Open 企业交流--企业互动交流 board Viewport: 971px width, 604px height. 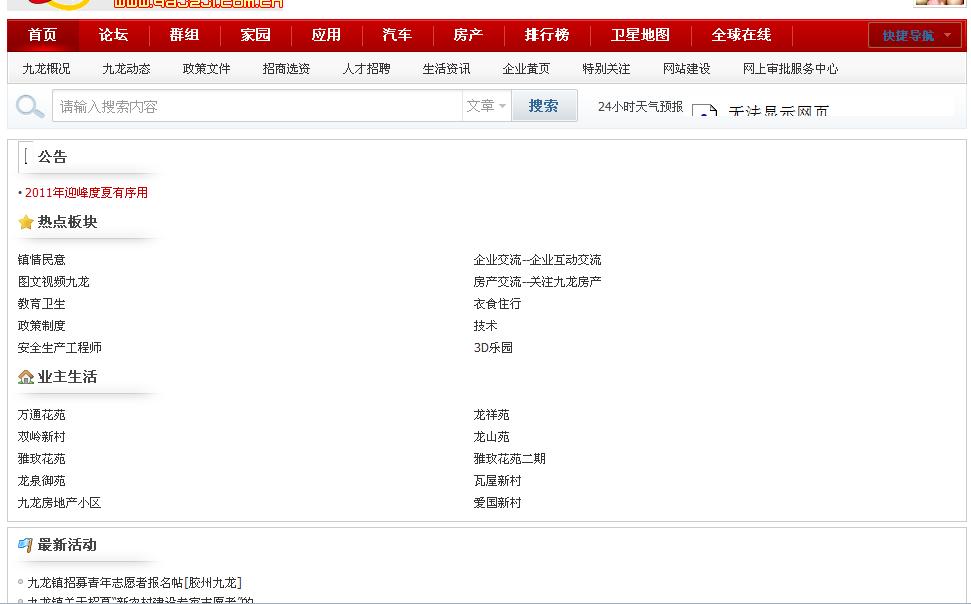pos(537,260)
